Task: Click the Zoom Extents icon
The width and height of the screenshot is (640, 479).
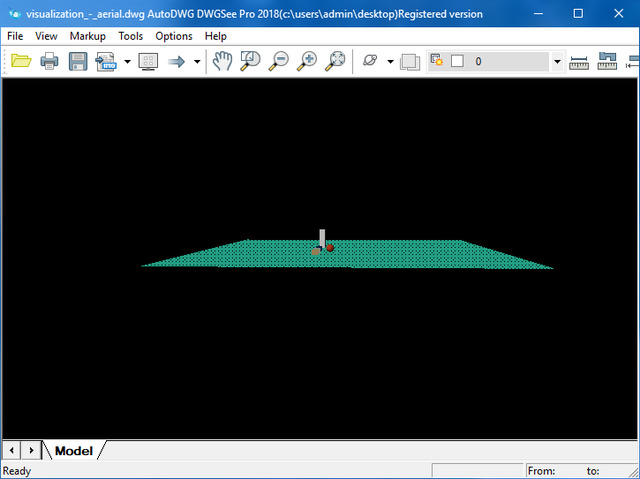Action: point(337,61)
